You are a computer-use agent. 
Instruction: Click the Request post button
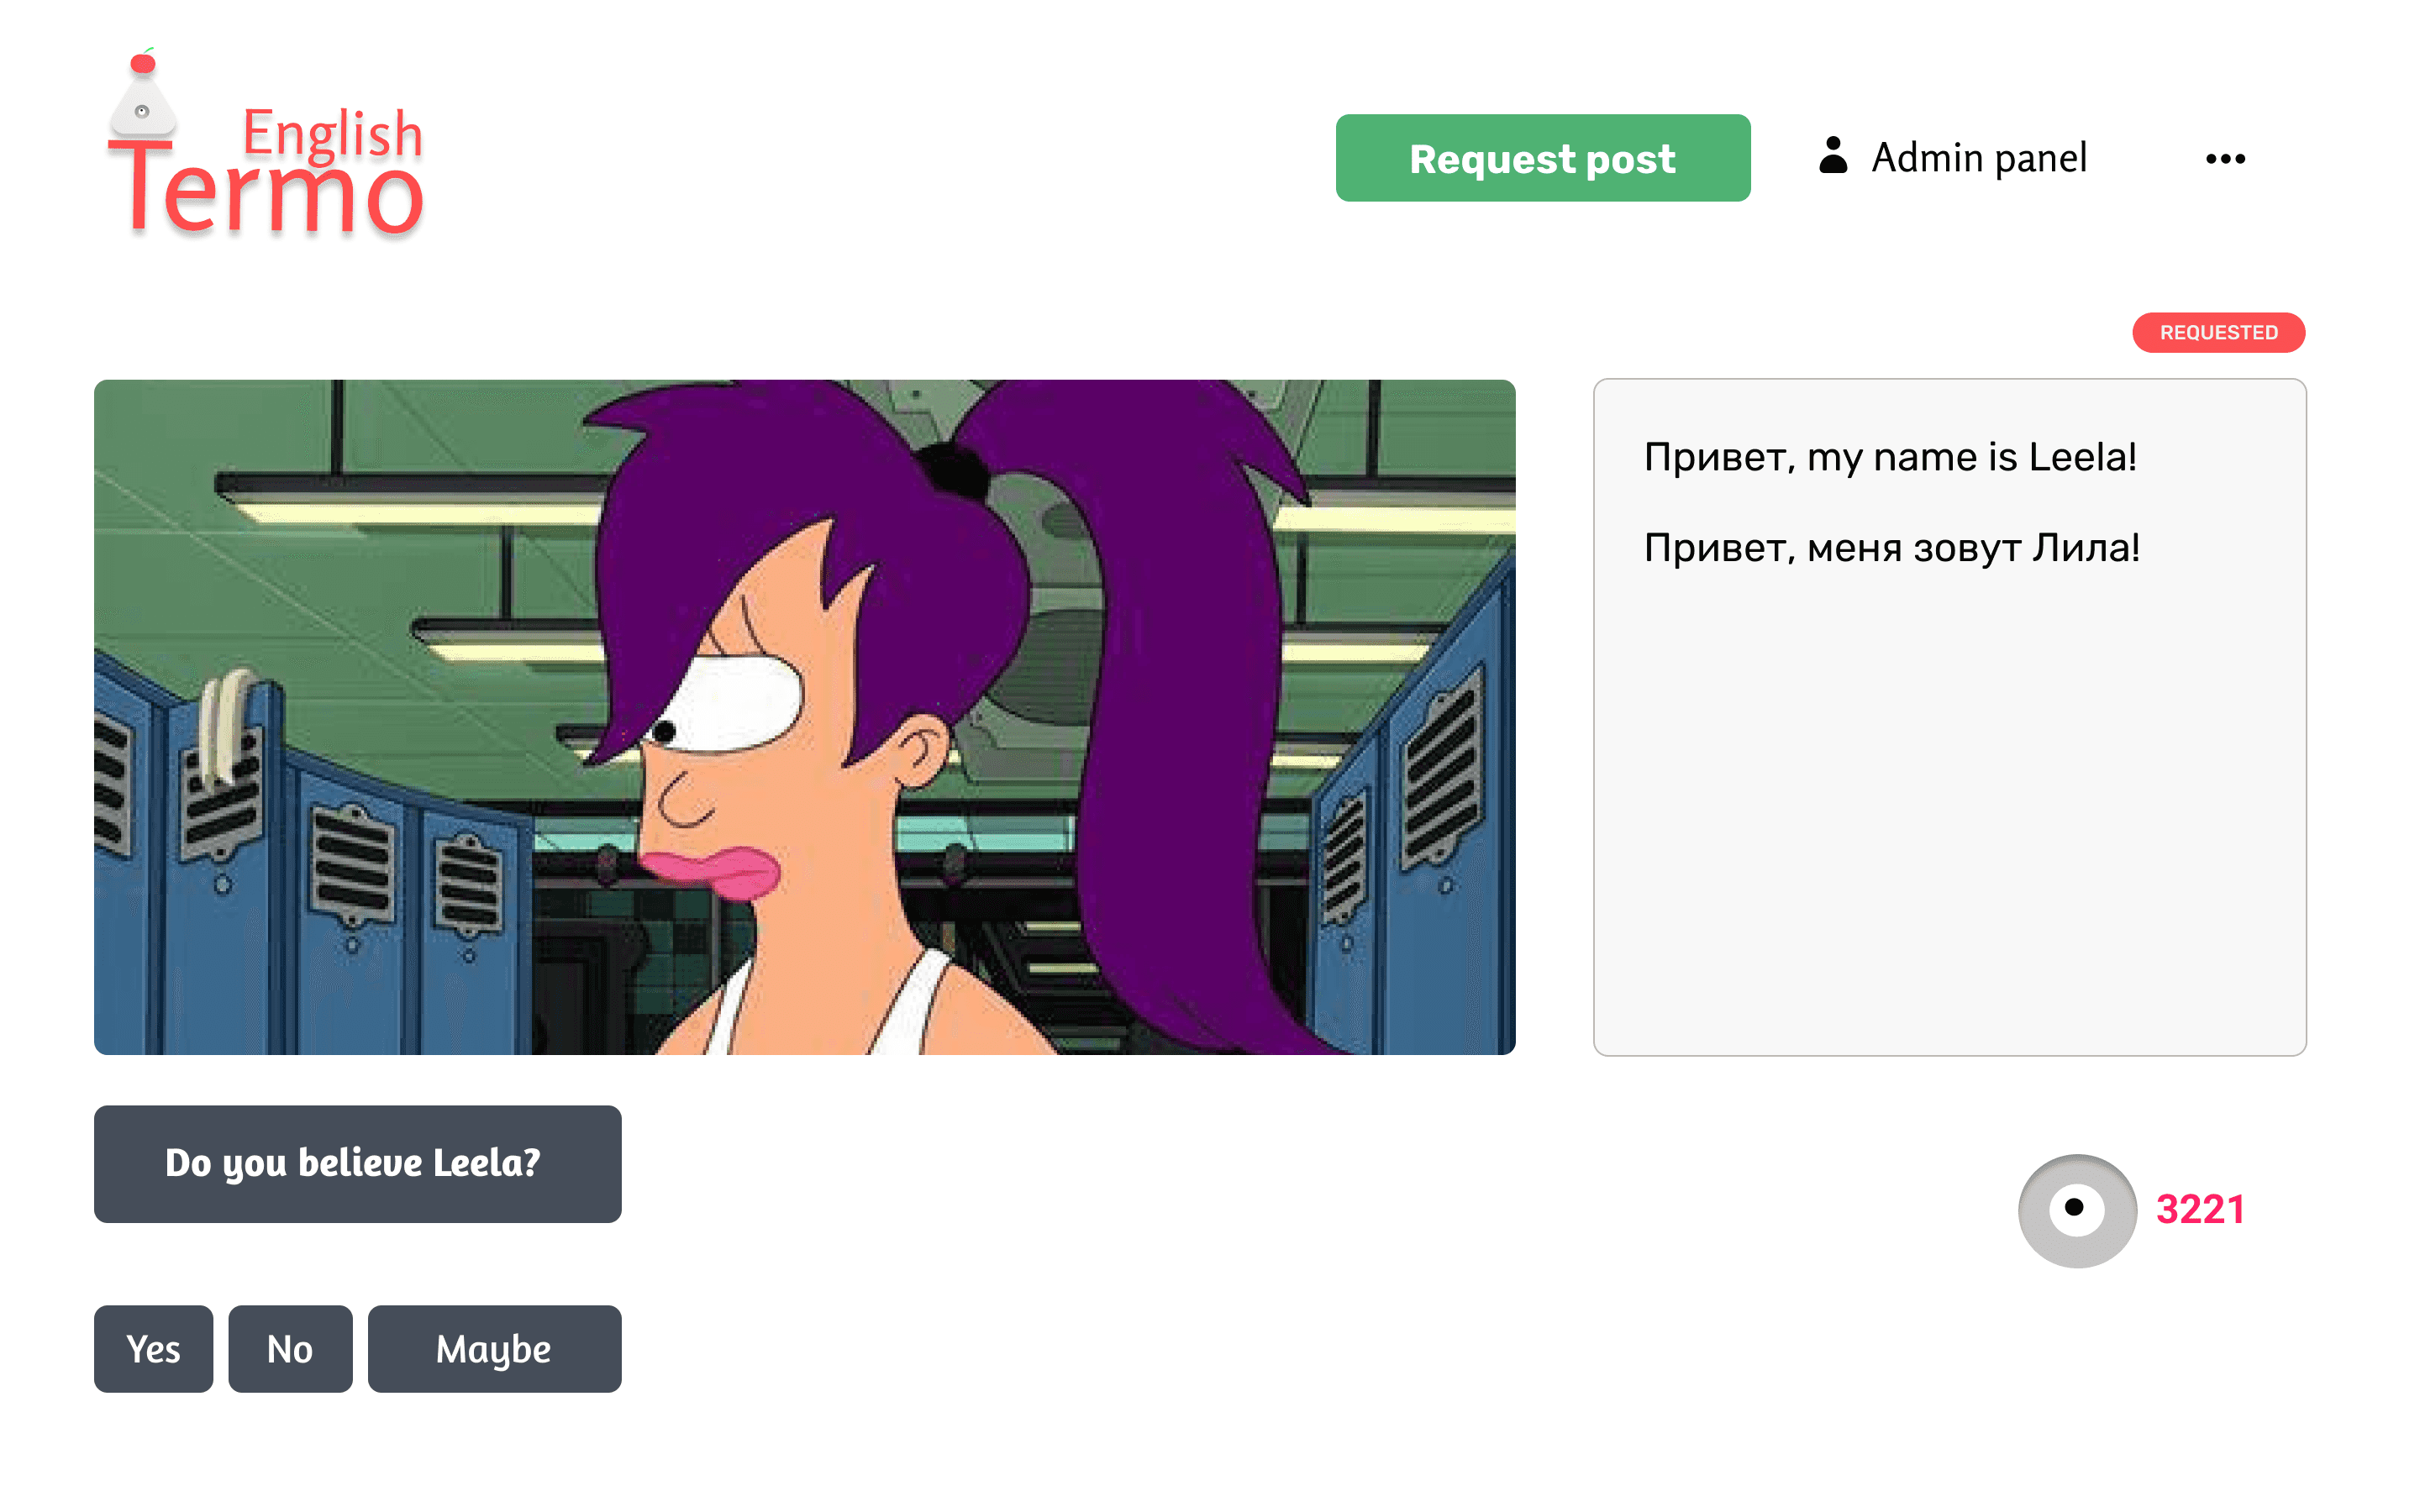coord(1542,158)
